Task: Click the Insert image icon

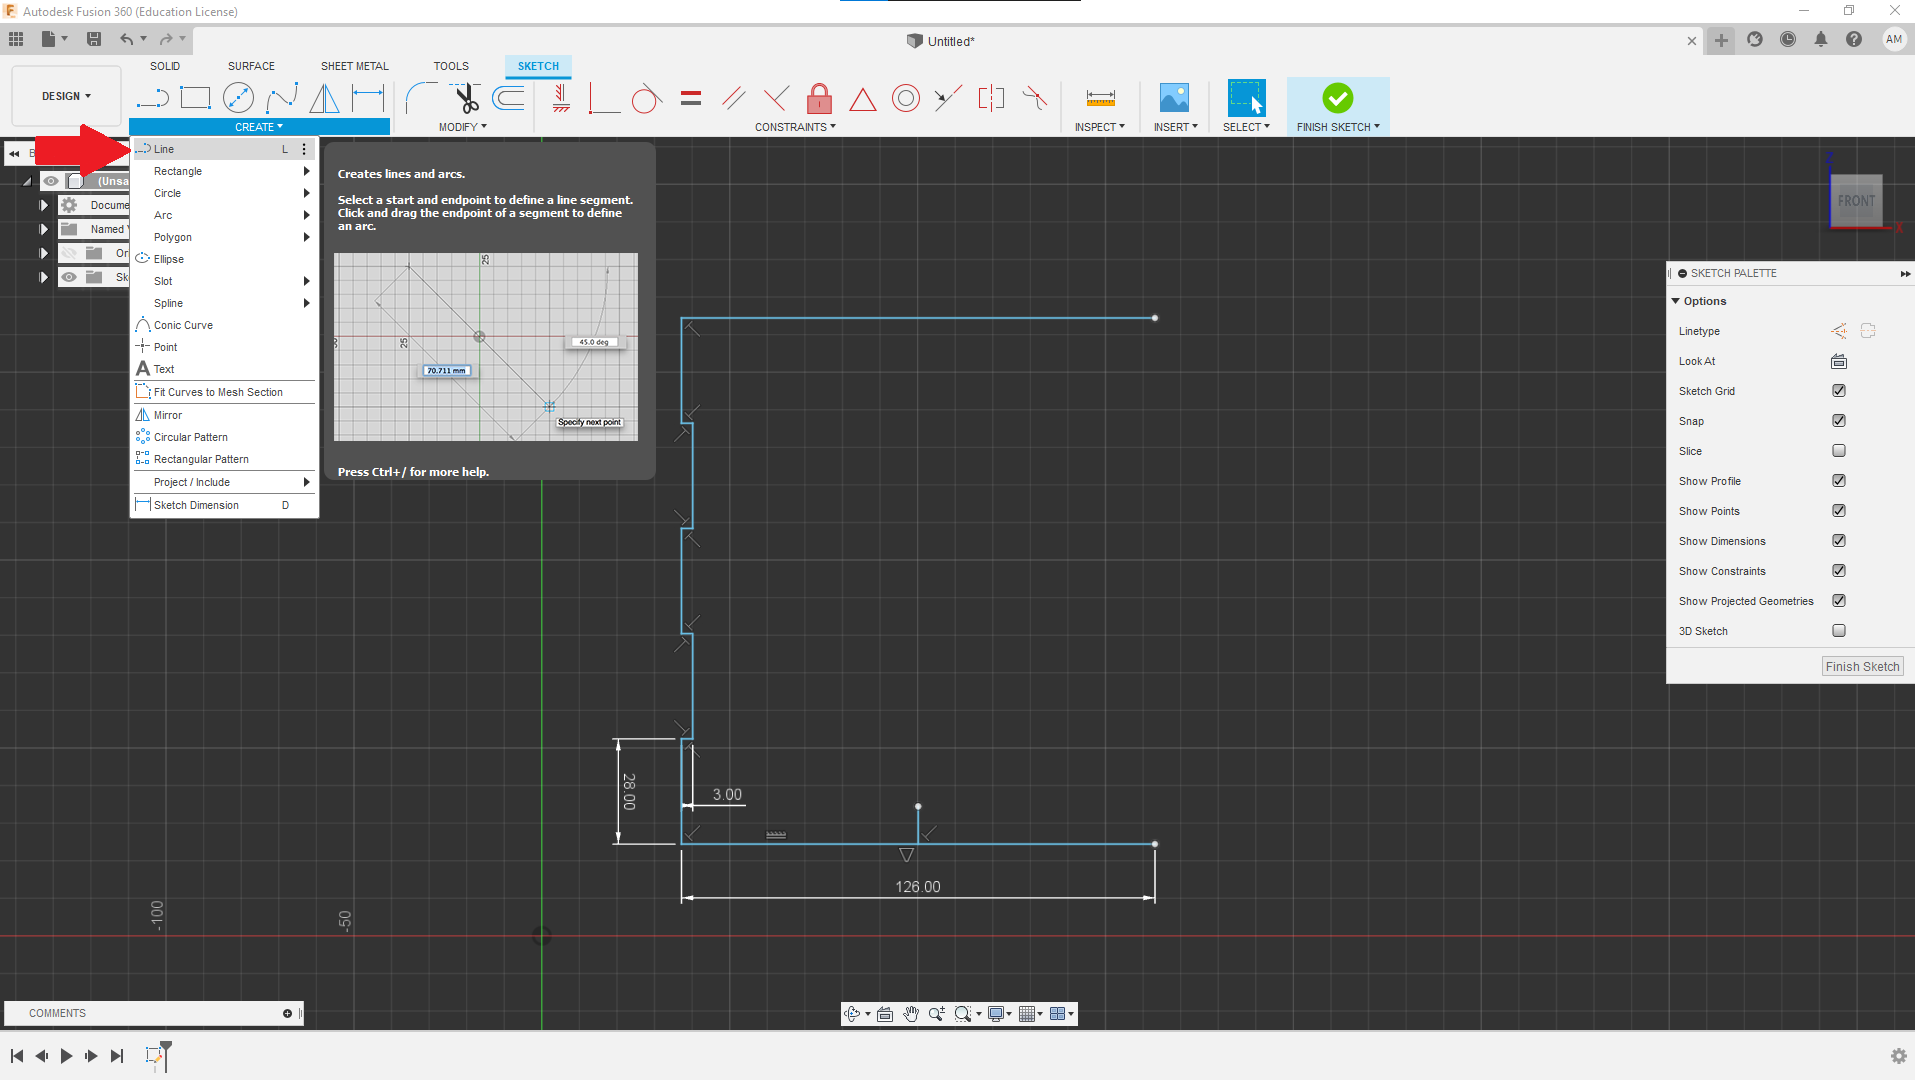Action: pos(1174,98)
